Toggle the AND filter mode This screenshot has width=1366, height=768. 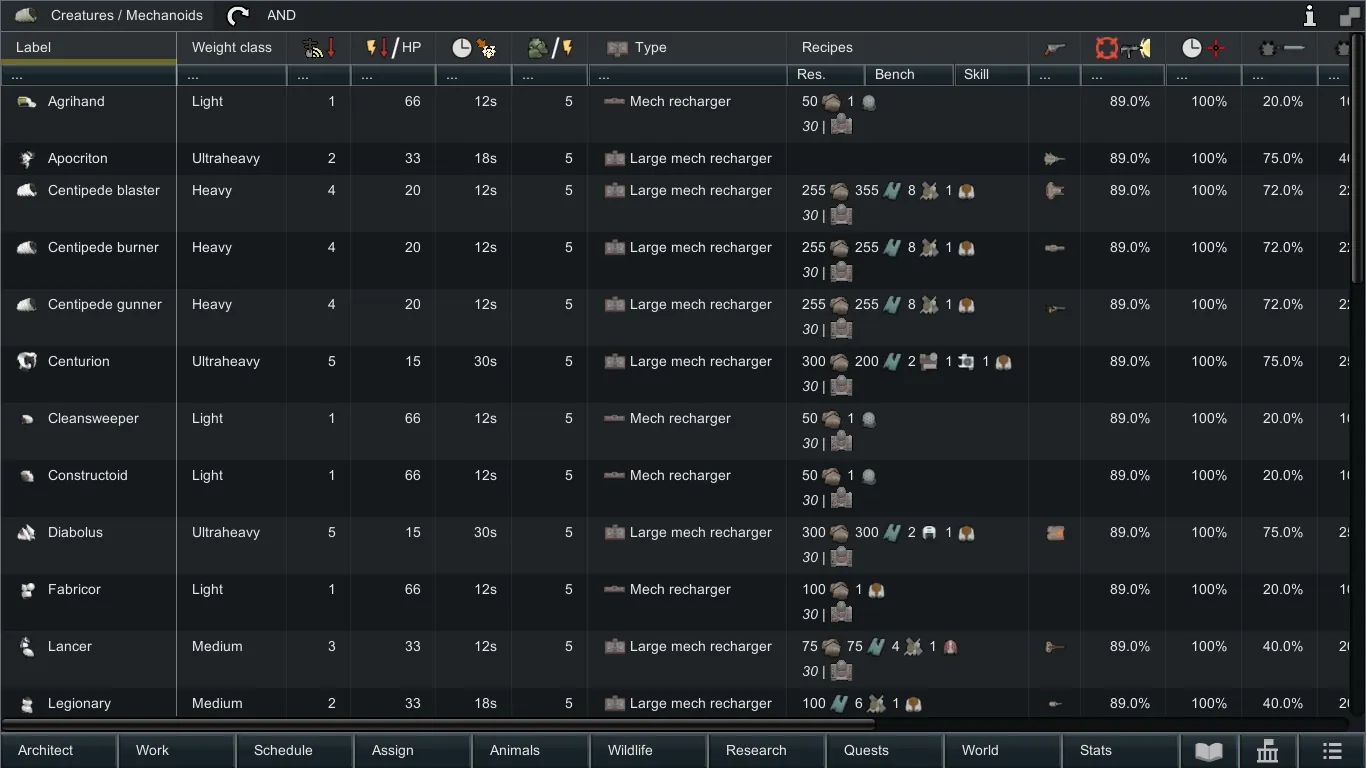click(281, 15)
